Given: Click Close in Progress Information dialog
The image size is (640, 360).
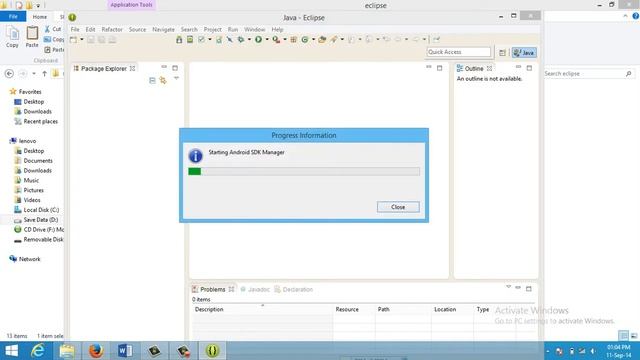Looking at the screenshot, I should click(x=398, y=207).
